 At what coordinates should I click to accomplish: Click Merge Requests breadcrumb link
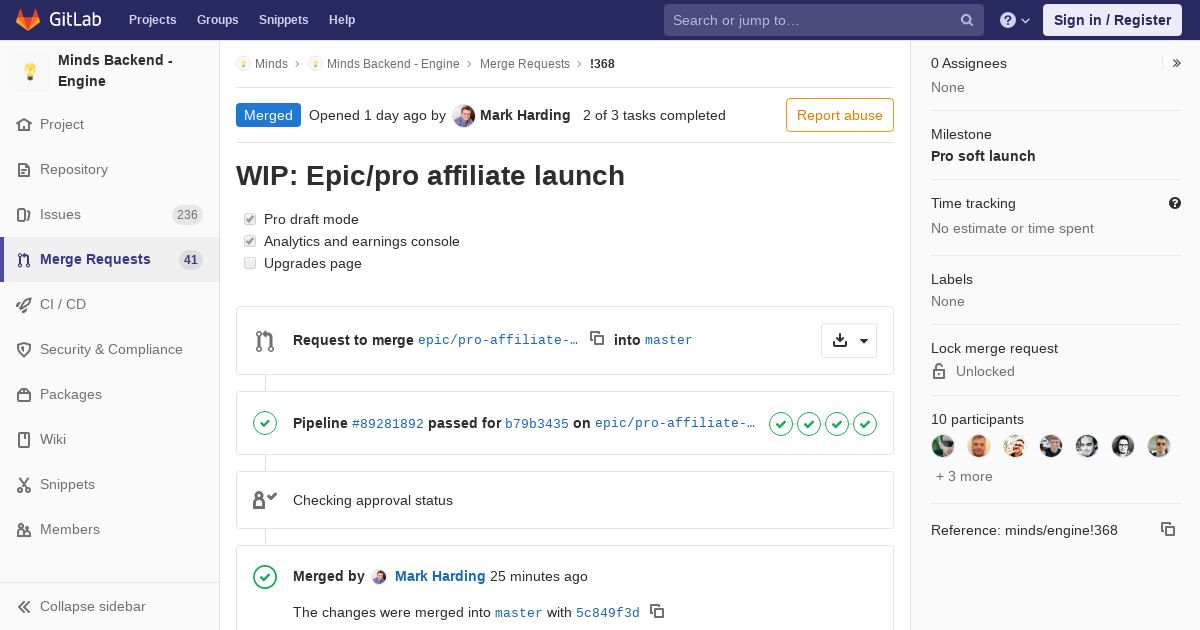click(x=525, y=63)
